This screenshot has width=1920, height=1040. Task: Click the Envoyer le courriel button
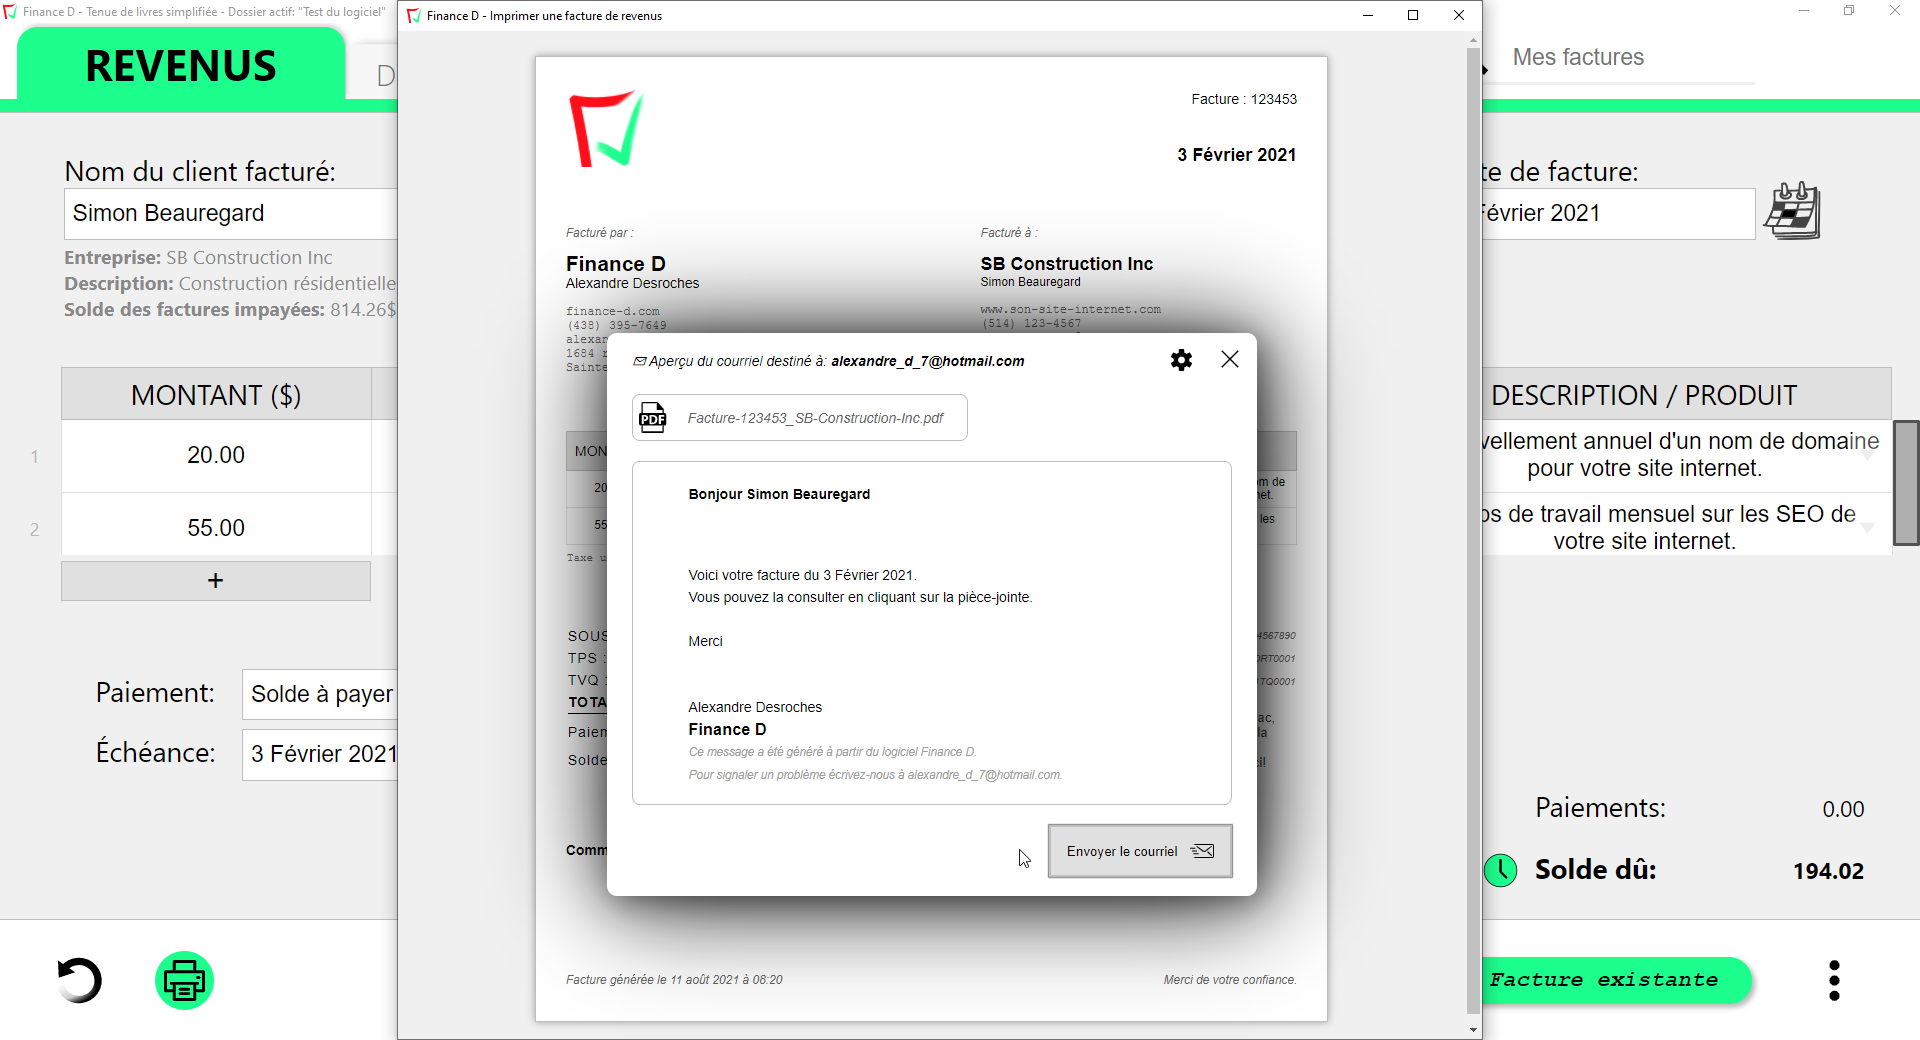coord(1139,851)
